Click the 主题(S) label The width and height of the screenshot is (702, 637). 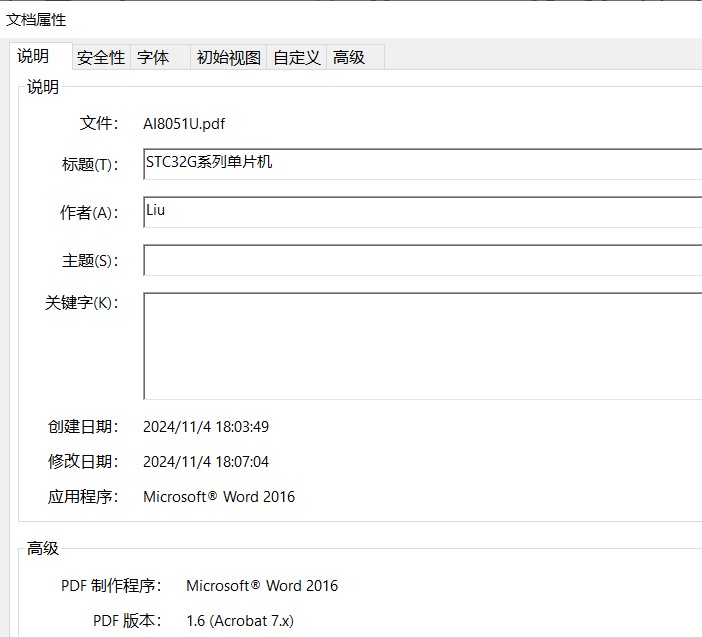click(90, 260)
